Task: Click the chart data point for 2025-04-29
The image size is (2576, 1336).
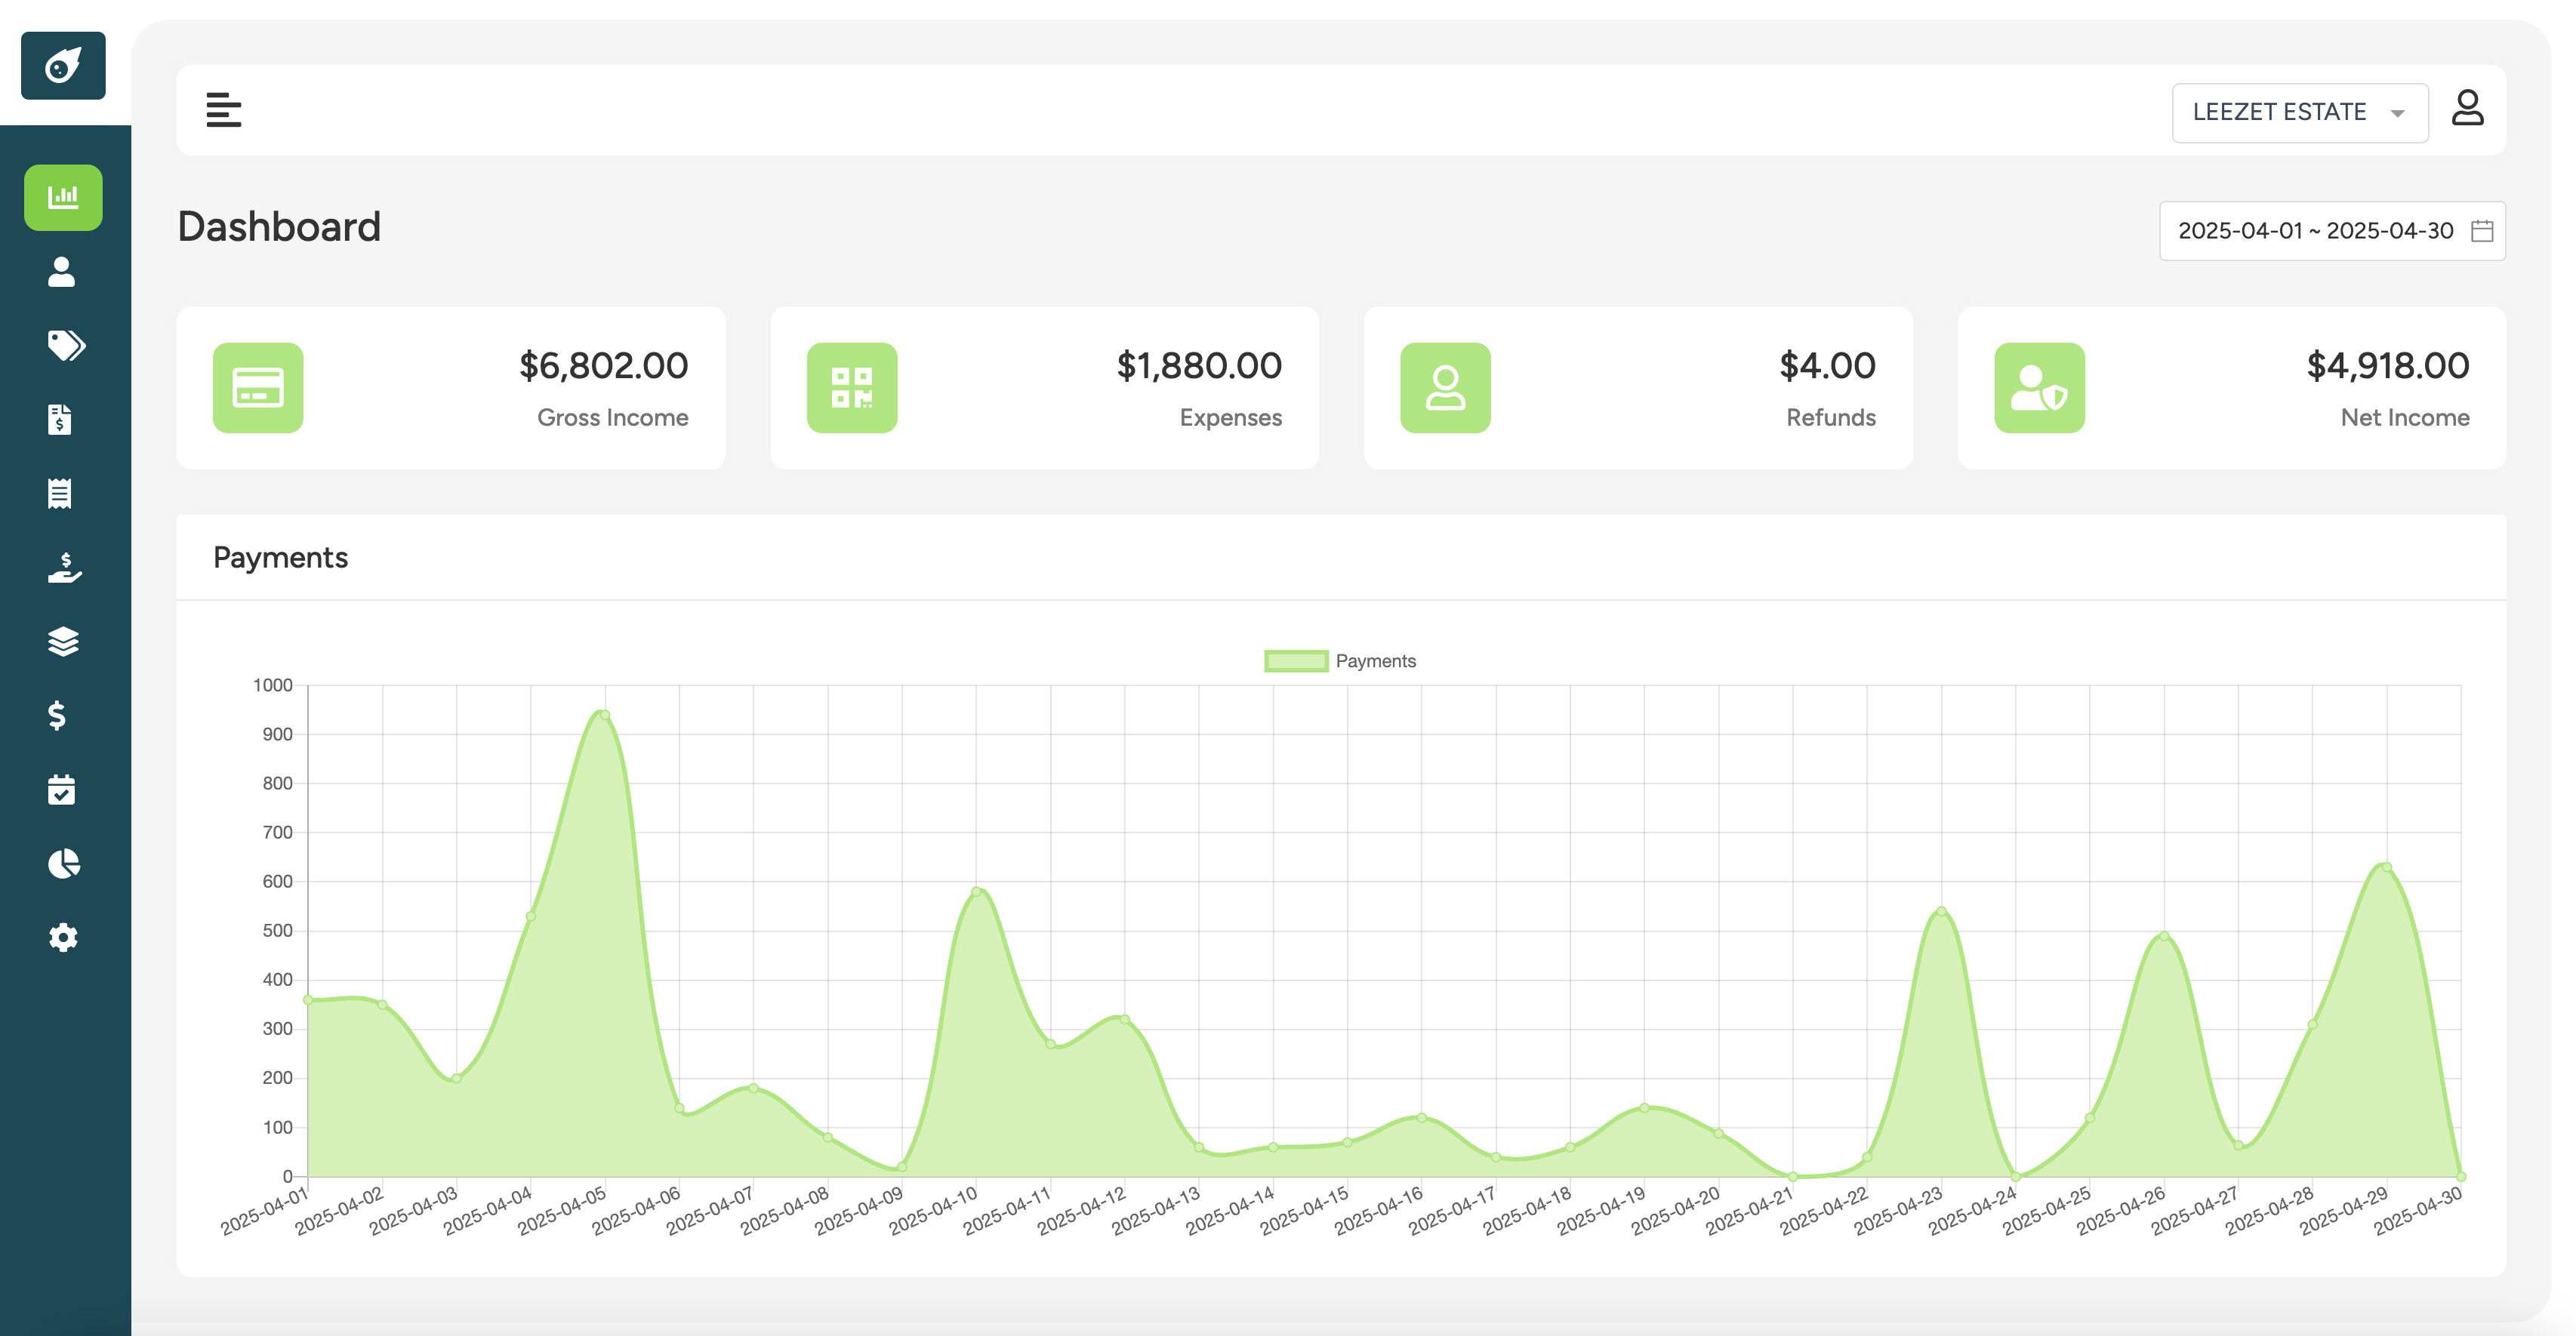Action: (2387, 867)
